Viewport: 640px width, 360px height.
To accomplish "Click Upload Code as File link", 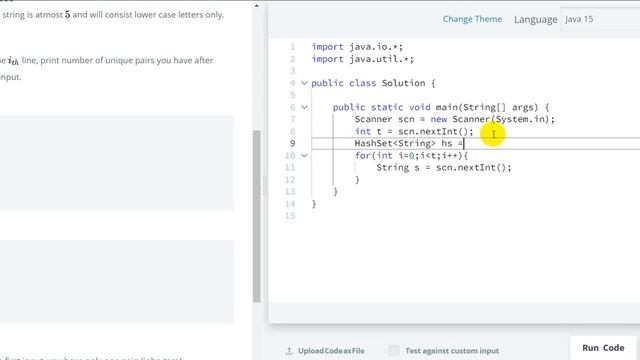I will [x=331, y=351].
